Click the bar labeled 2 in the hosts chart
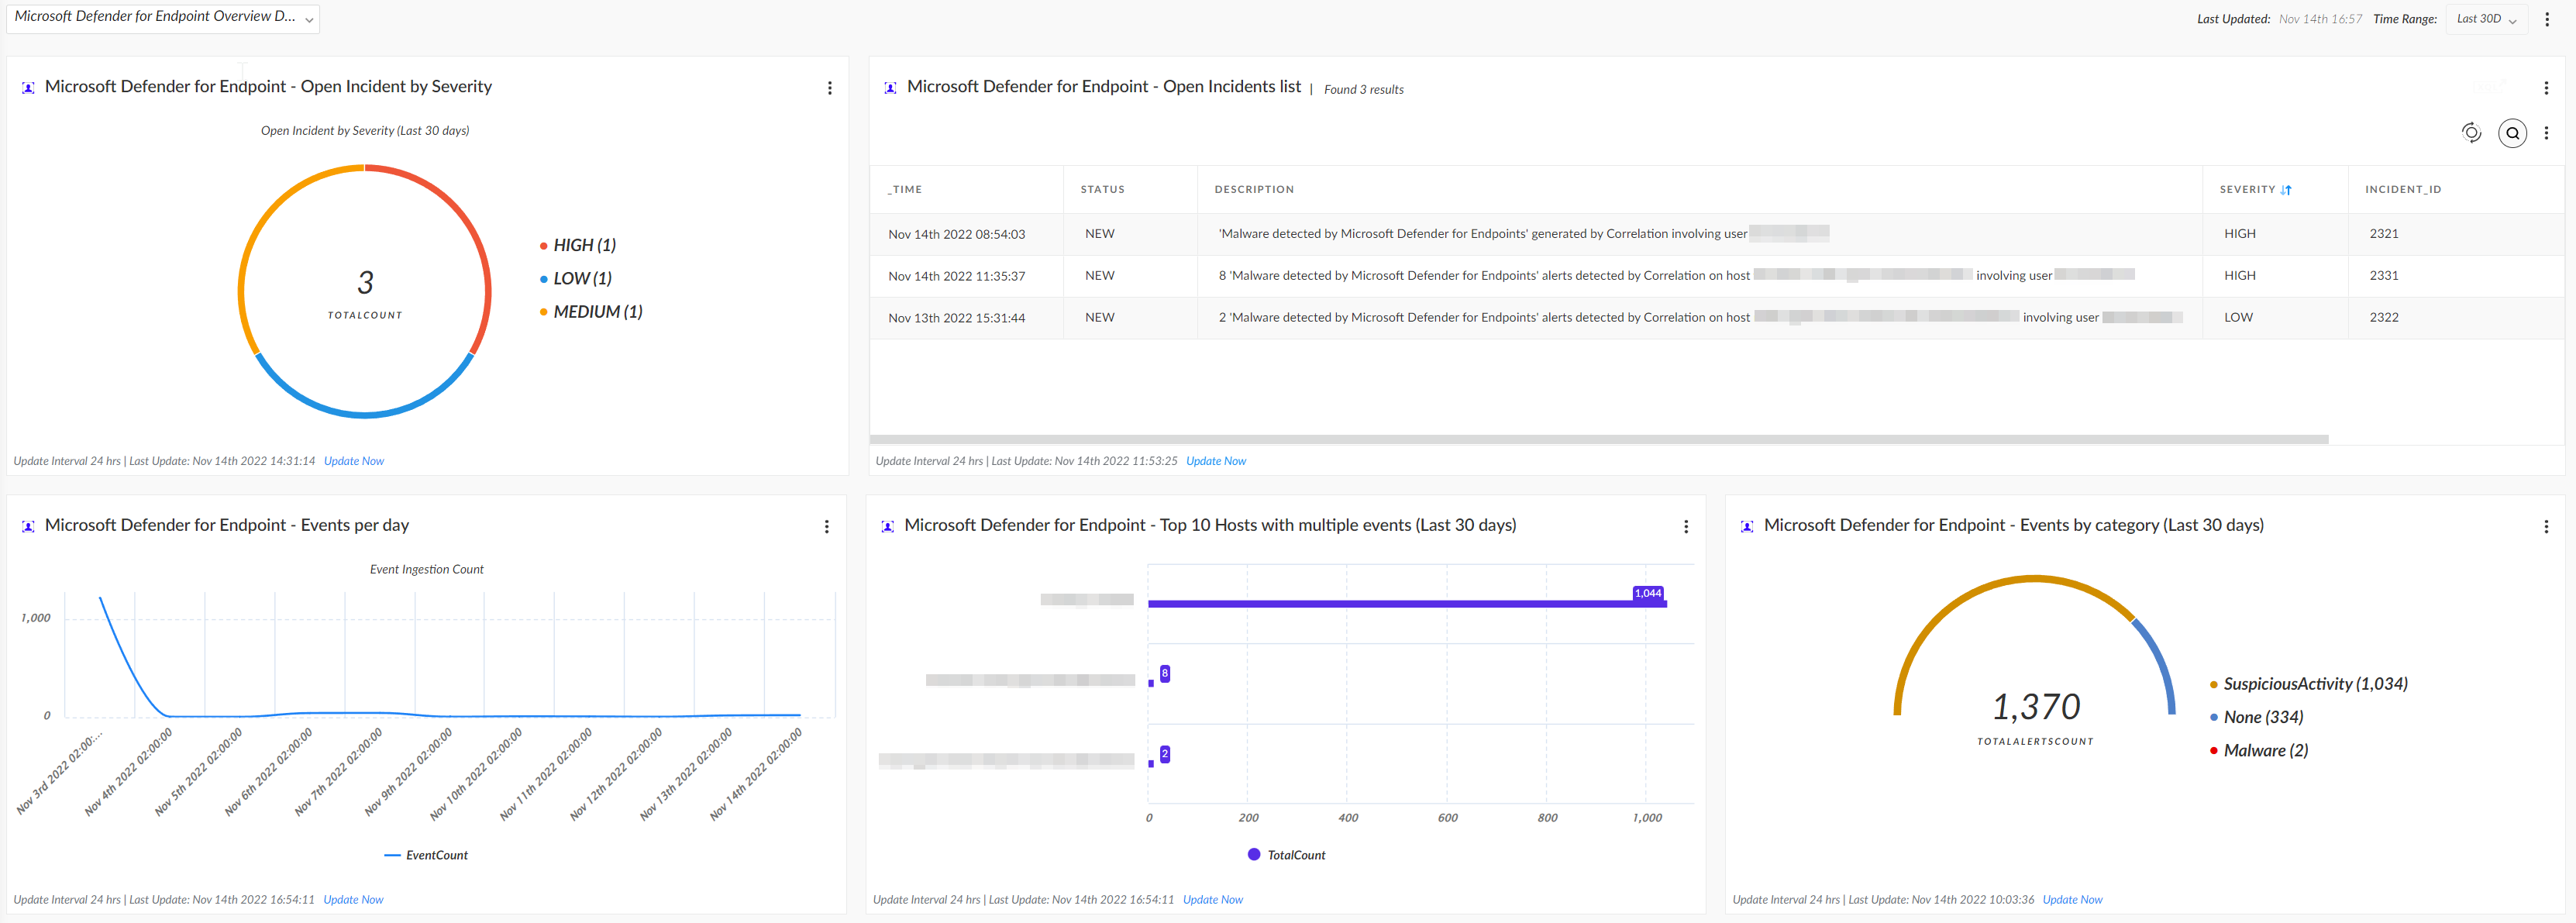This screenshot has height=923, width=2576. [x=1151, y=764]
